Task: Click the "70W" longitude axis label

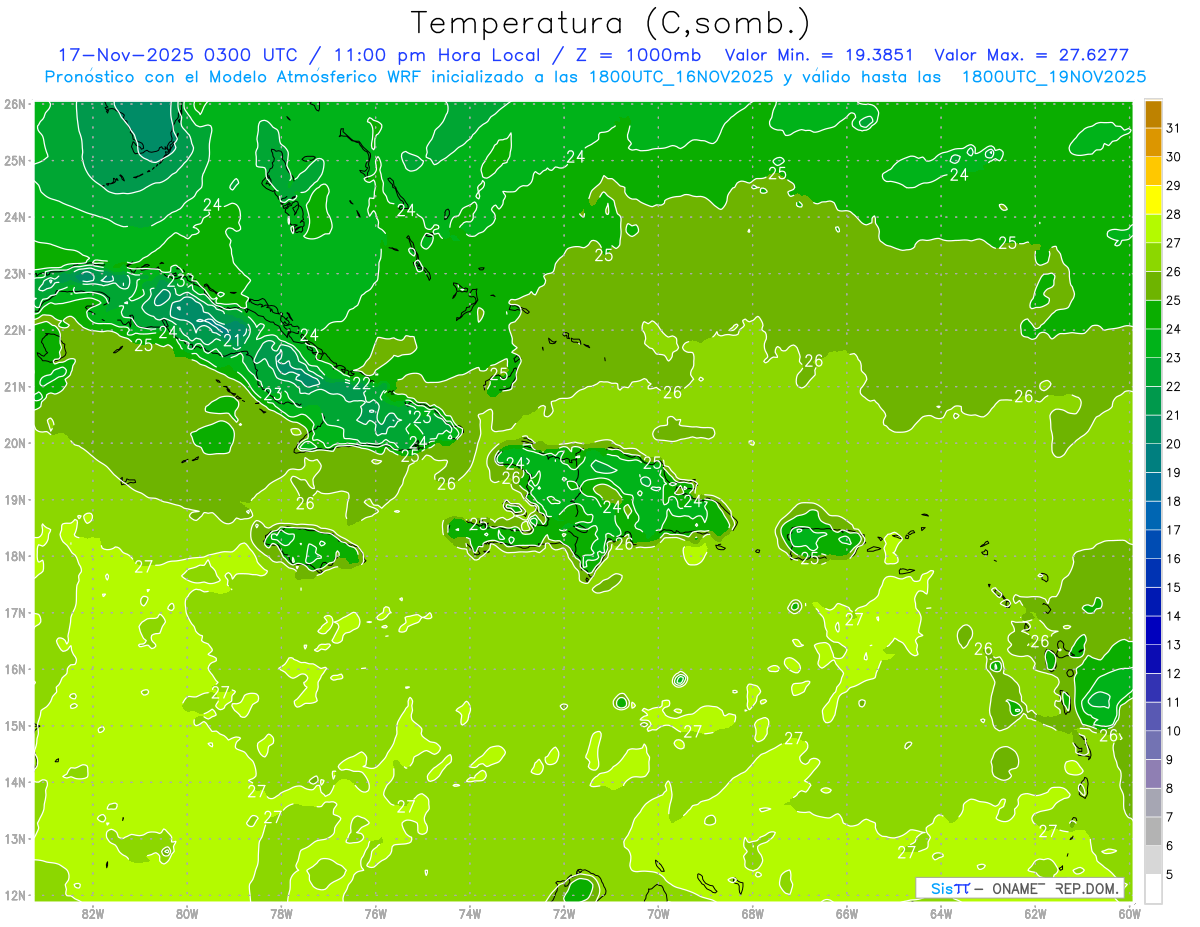Action: click(658, 913)
